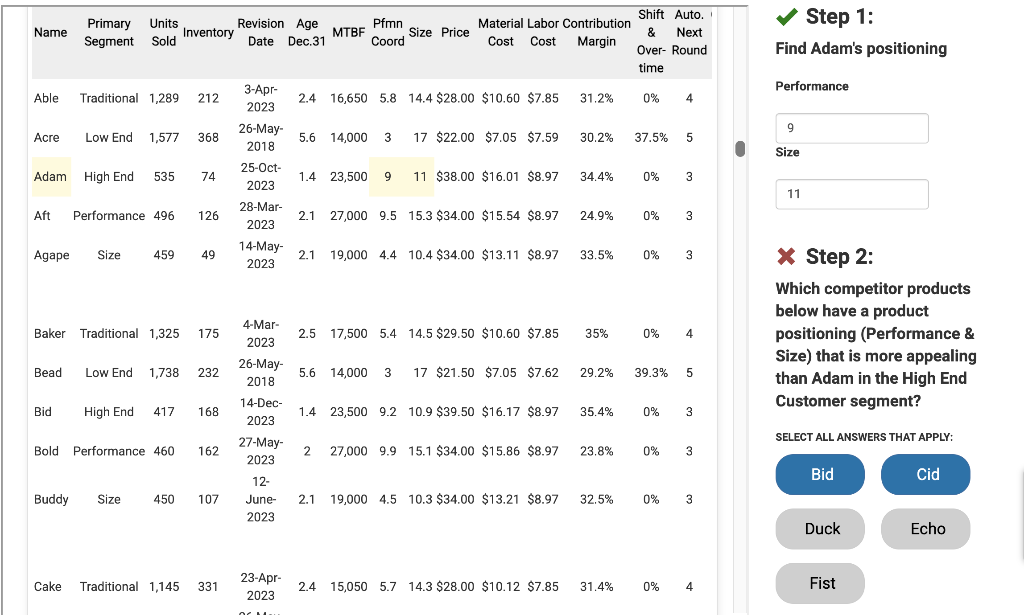This screenshot has height=615, width=1024.
Task: Click Buddy's revision date 12-June-2023
Action: point(261,499)
